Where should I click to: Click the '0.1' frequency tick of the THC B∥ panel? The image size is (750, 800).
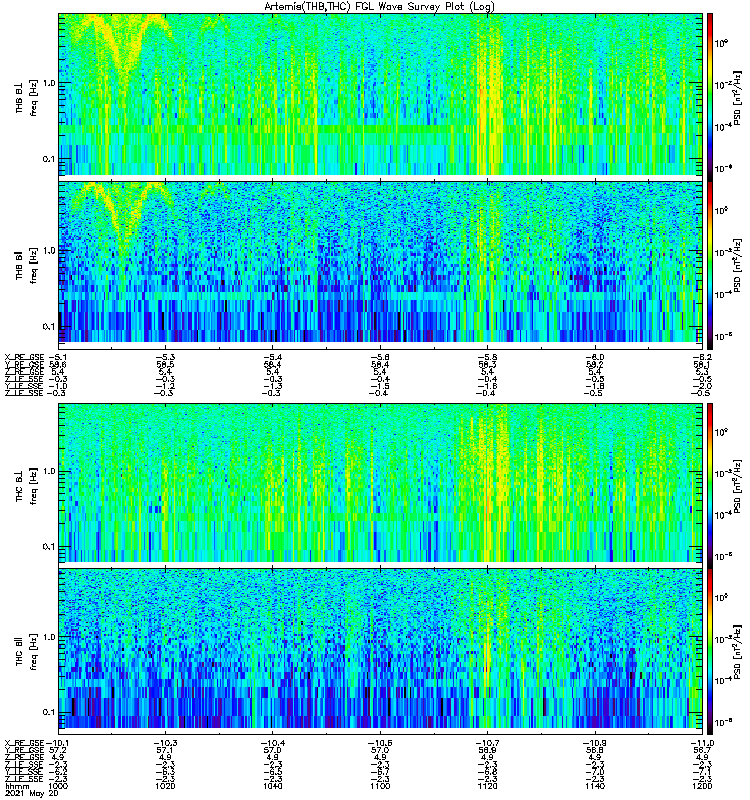click(x=49, y=712)
